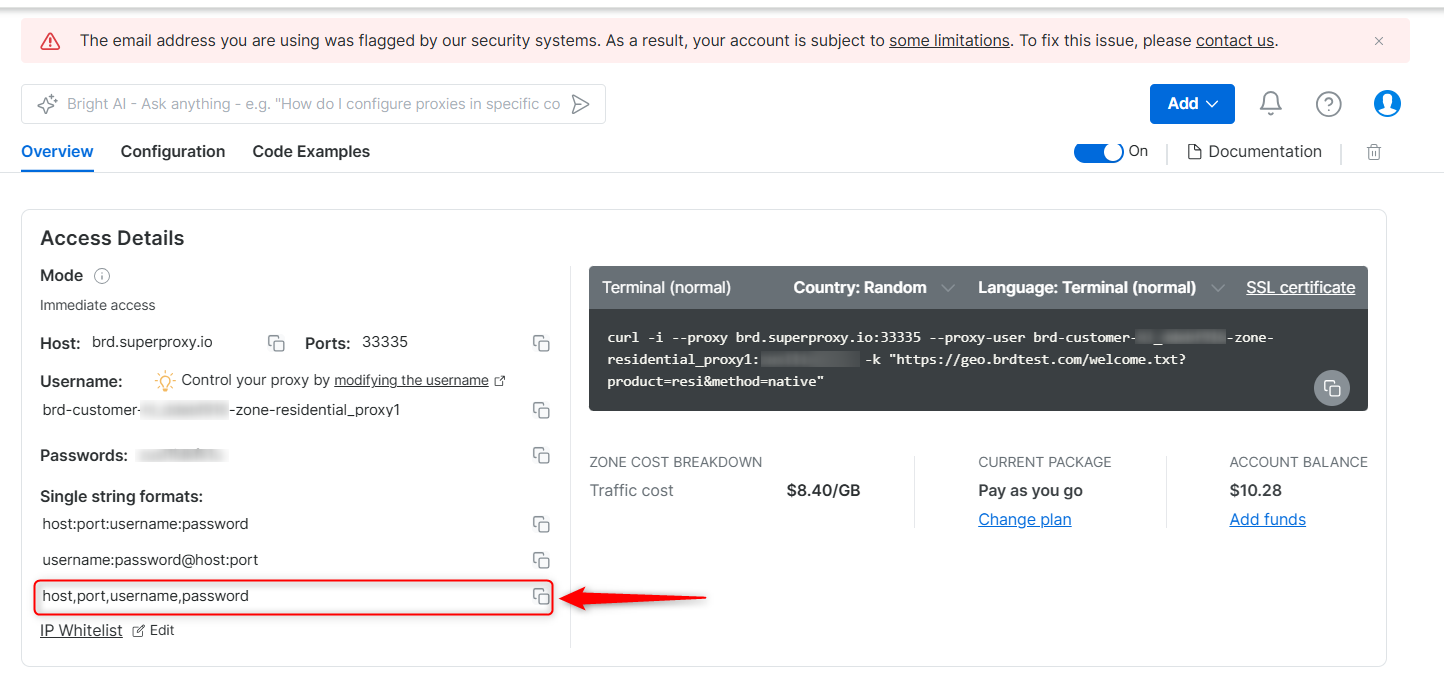Viewport: 1444px width, 690px height.
Task: Copy the Host value brd.superproxy.io
Action: 277,343
